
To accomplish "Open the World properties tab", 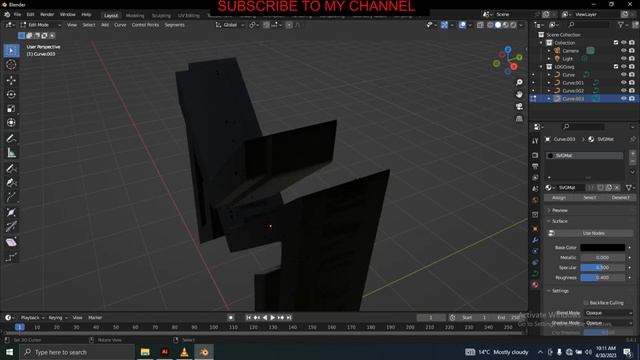I will [x=535, y=200].
